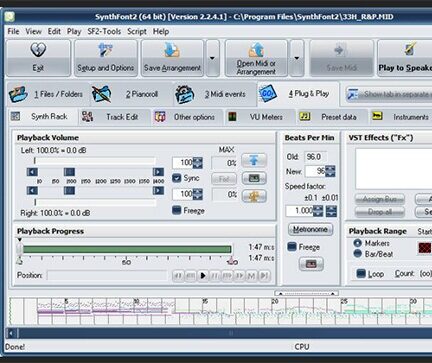Select the Markers radio button
432x363 pixels.
358,243
